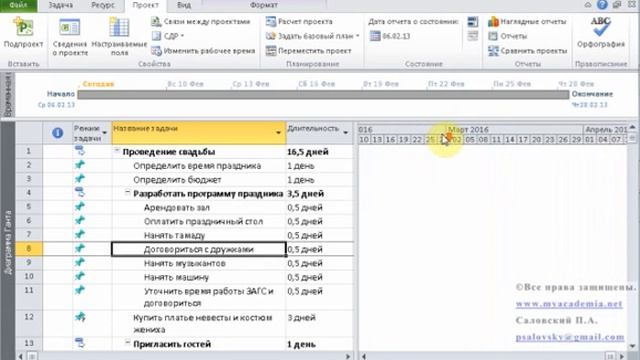
Task: Open the Файл tab
Action: (18, 5)
